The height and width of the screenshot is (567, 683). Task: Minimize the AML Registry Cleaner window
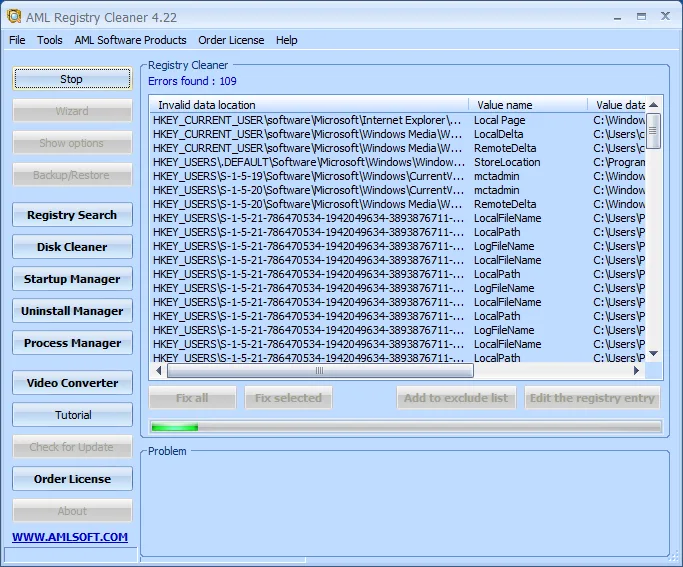coord(617,17)
